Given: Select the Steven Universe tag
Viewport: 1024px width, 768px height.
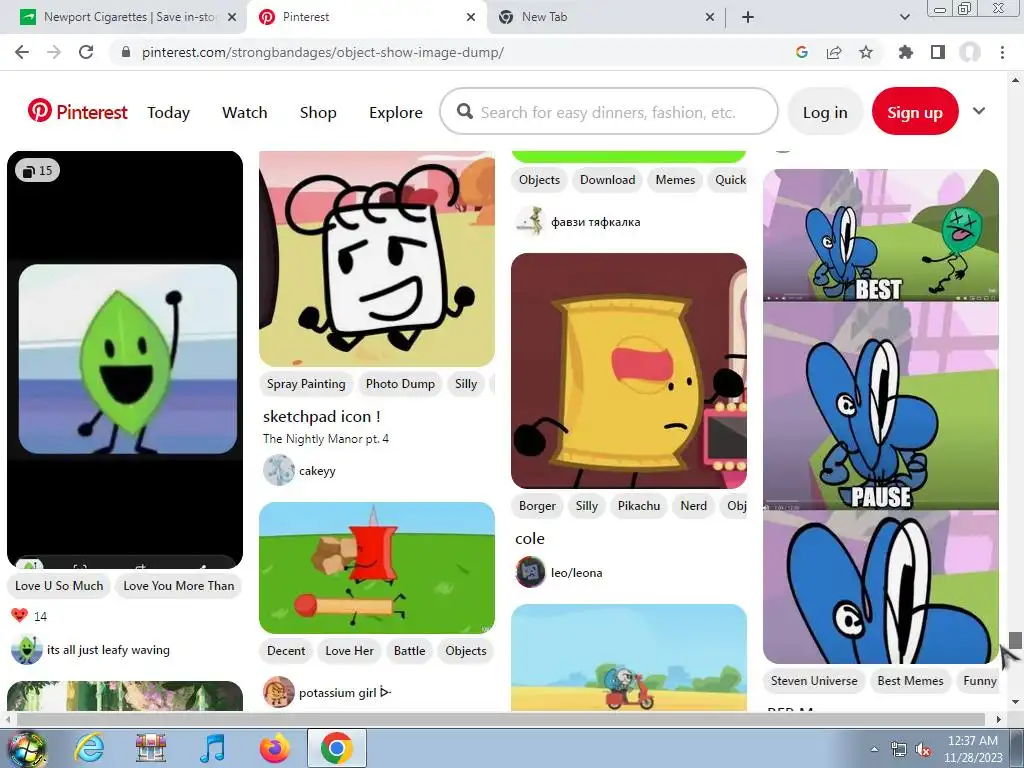Looking at the screenshot, I should tap(814, 680).
